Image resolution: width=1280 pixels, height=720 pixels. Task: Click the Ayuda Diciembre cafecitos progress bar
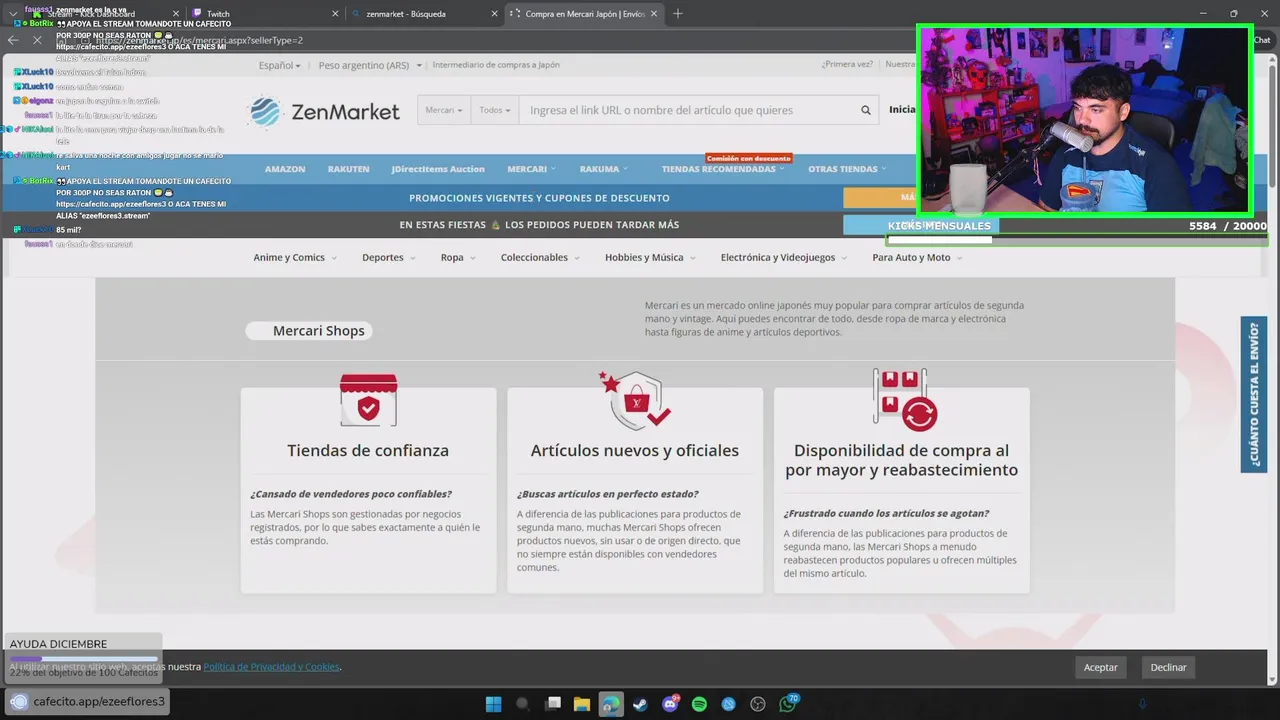(x=83, y=659)
